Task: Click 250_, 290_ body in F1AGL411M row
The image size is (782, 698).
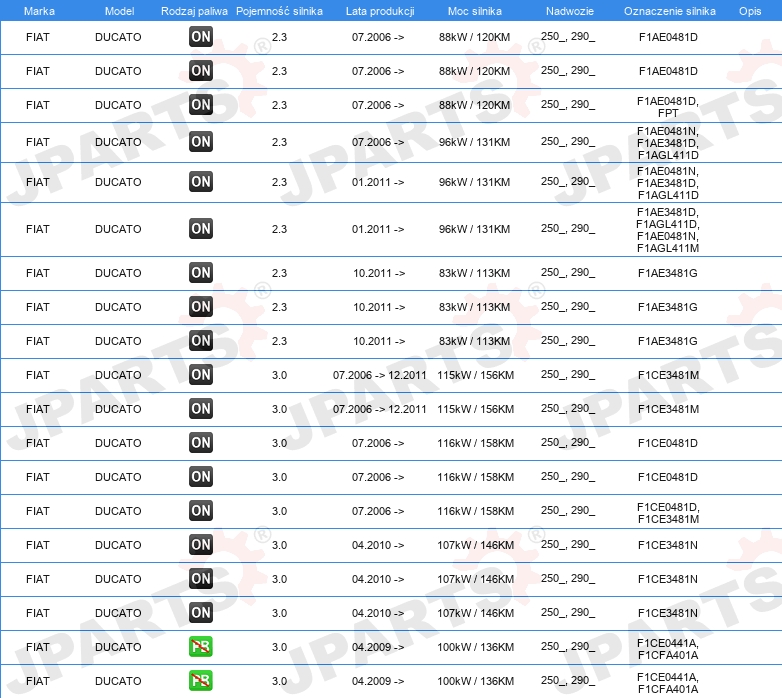Action: point(568,229)
